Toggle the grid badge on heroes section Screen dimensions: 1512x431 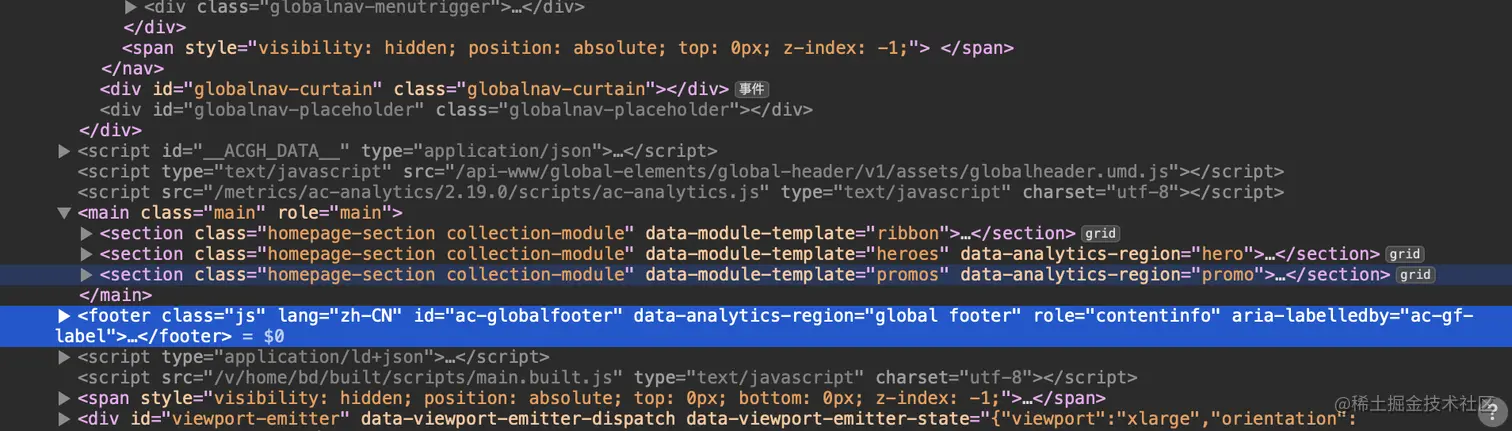[x=1404, y=254]
